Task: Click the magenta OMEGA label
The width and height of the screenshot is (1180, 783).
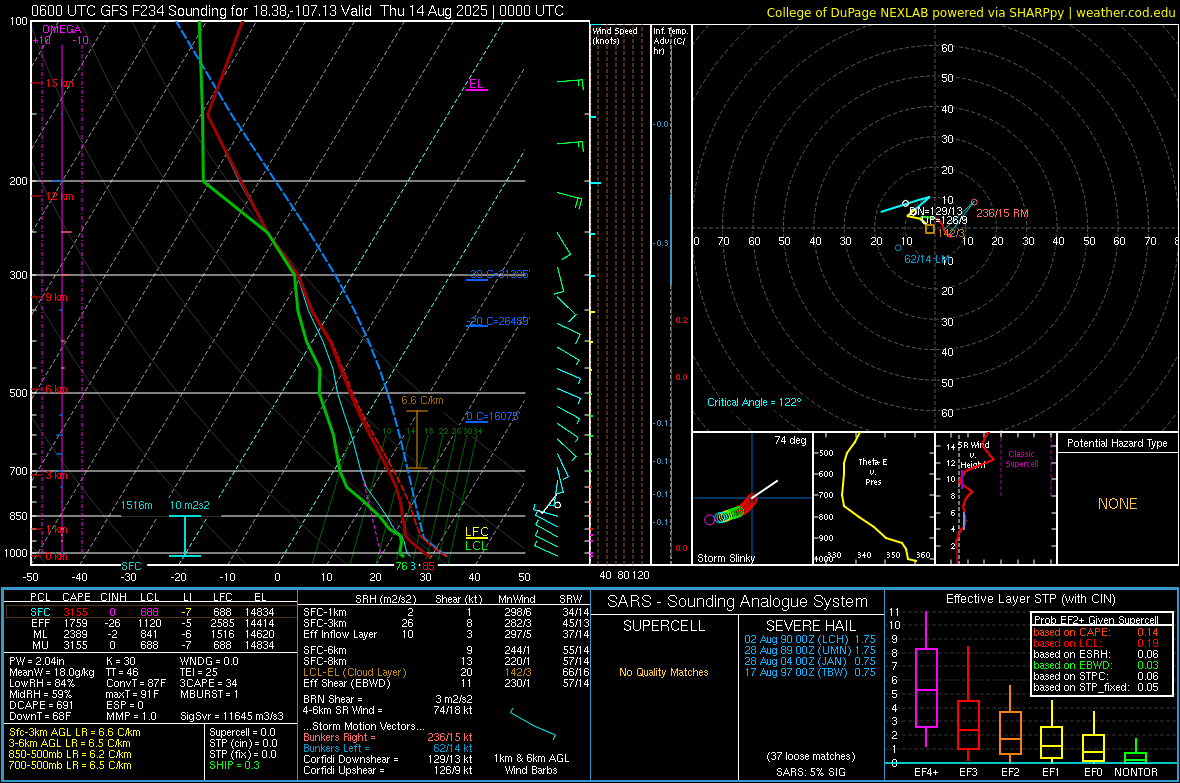Action: [x=62, y=29]
